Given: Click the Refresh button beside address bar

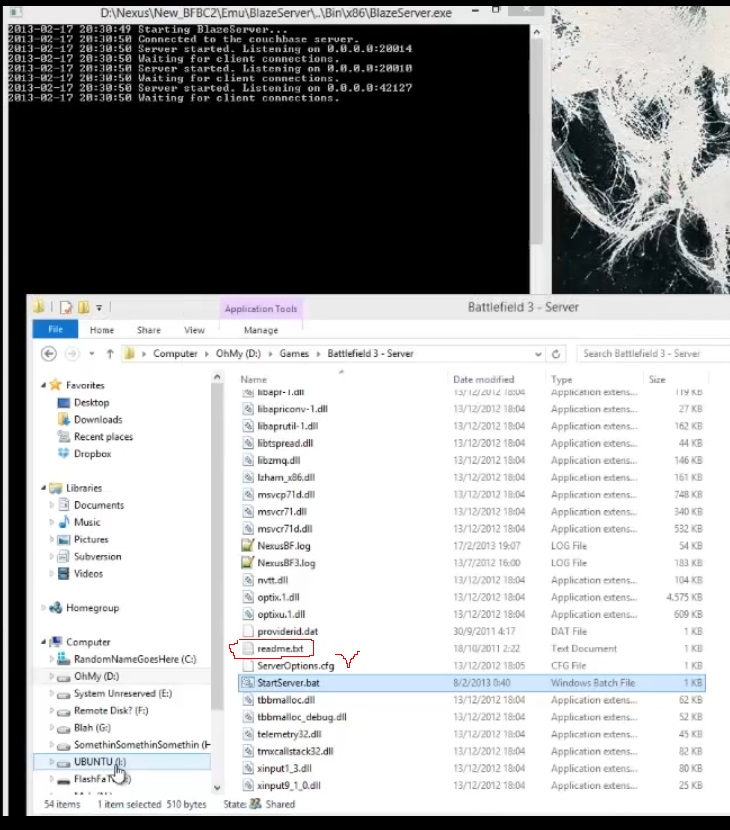Looking at the screenshot, I should click(556, 354).
